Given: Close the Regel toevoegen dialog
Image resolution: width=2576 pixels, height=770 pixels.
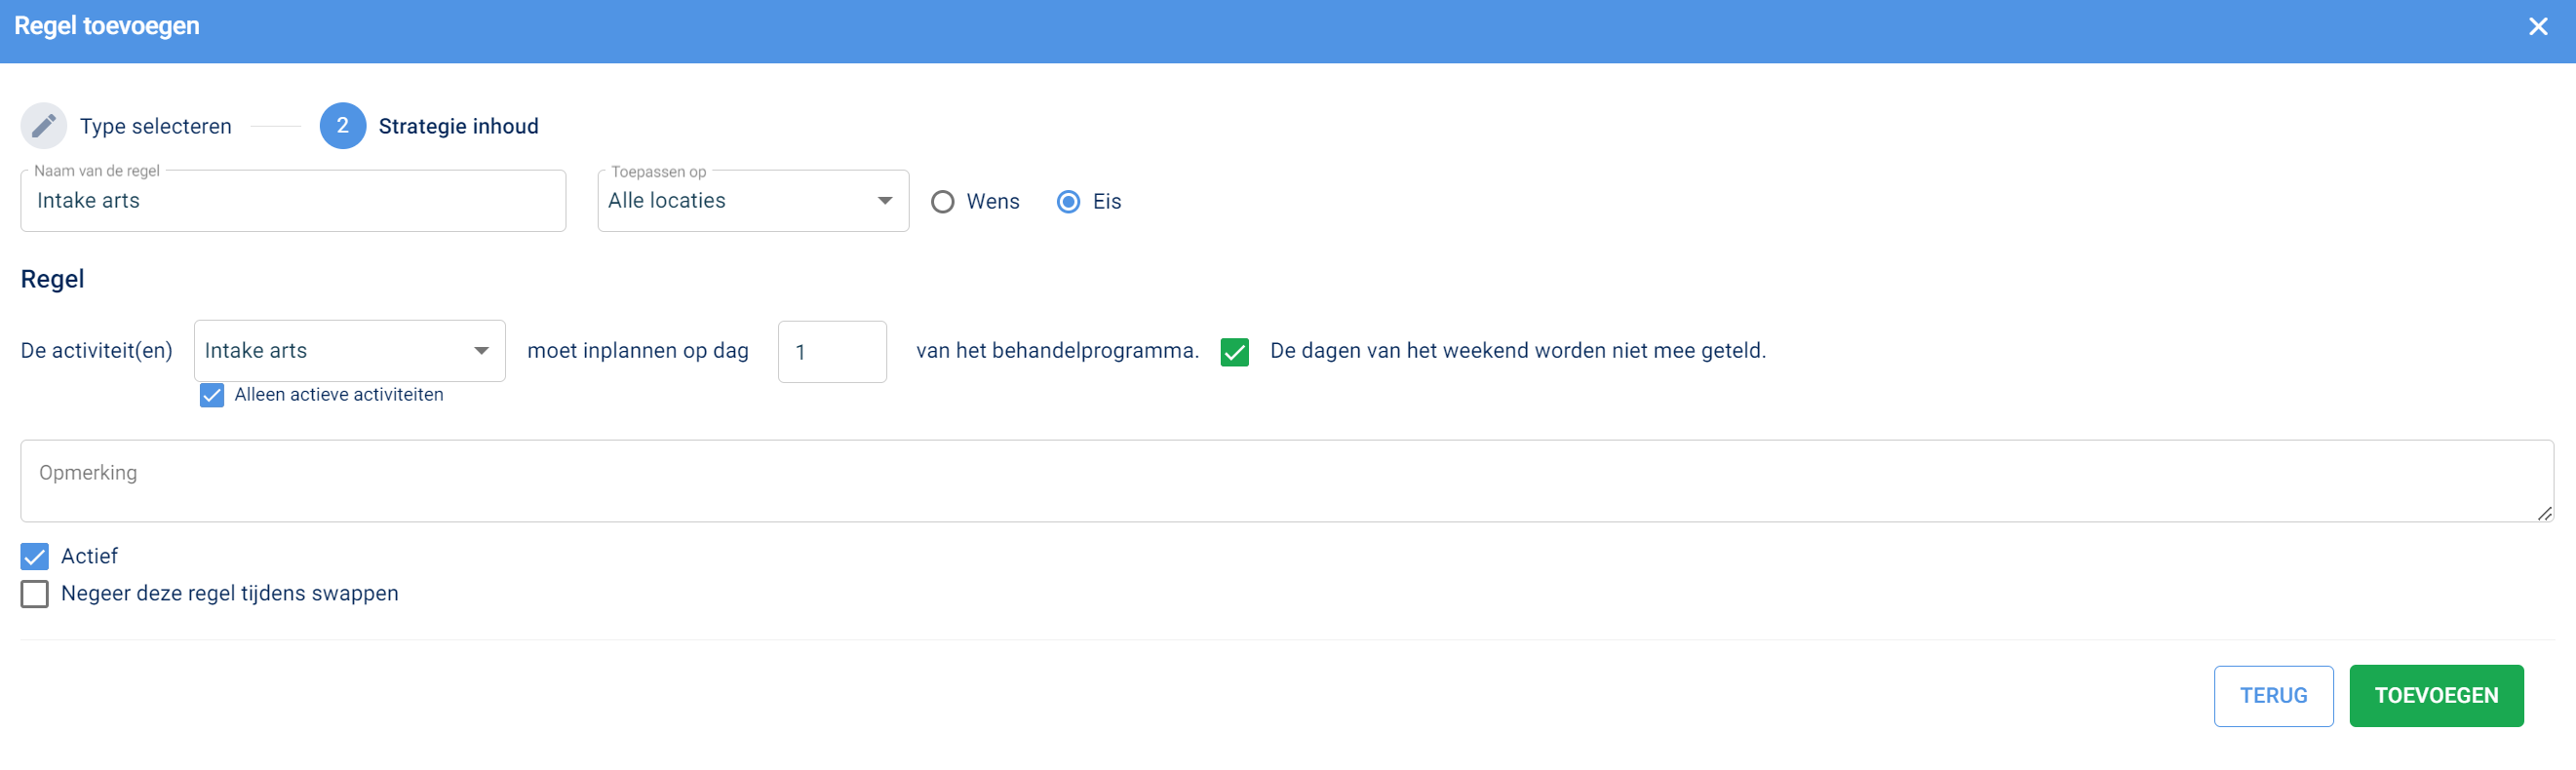Looking at the screenshot, I should point(2538,27).
